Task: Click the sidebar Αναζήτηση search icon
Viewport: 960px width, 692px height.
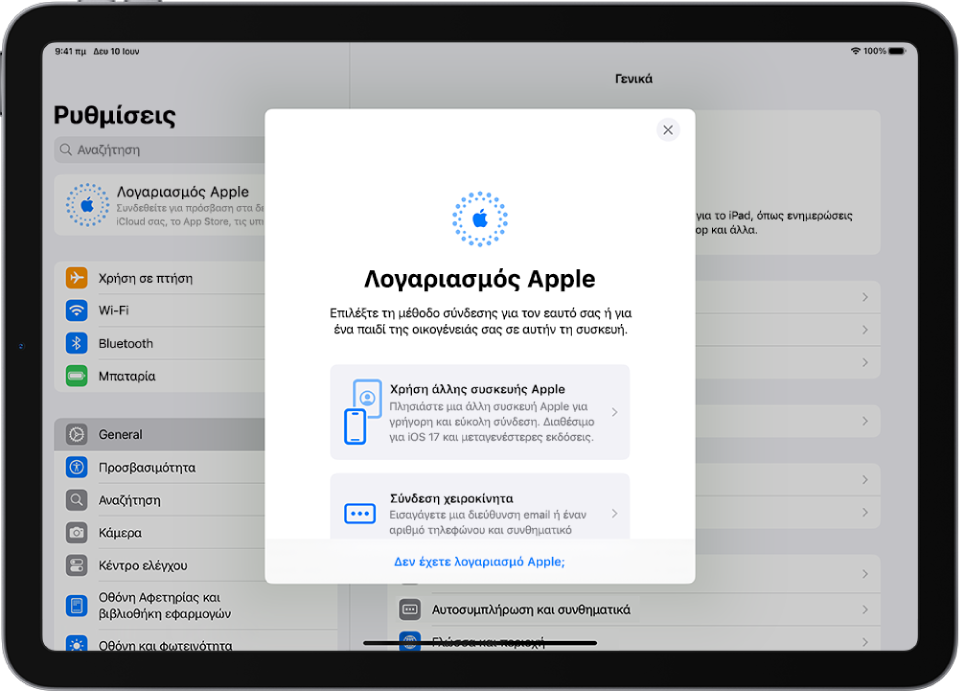Action: click(77, 500)
